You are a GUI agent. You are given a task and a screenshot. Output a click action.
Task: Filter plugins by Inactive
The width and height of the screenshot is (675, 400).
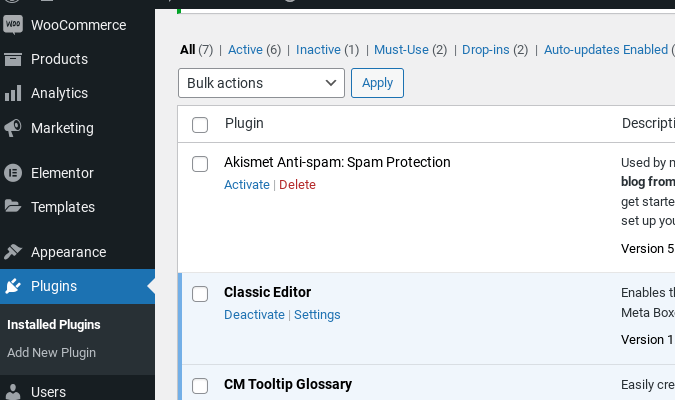point(318,50)
